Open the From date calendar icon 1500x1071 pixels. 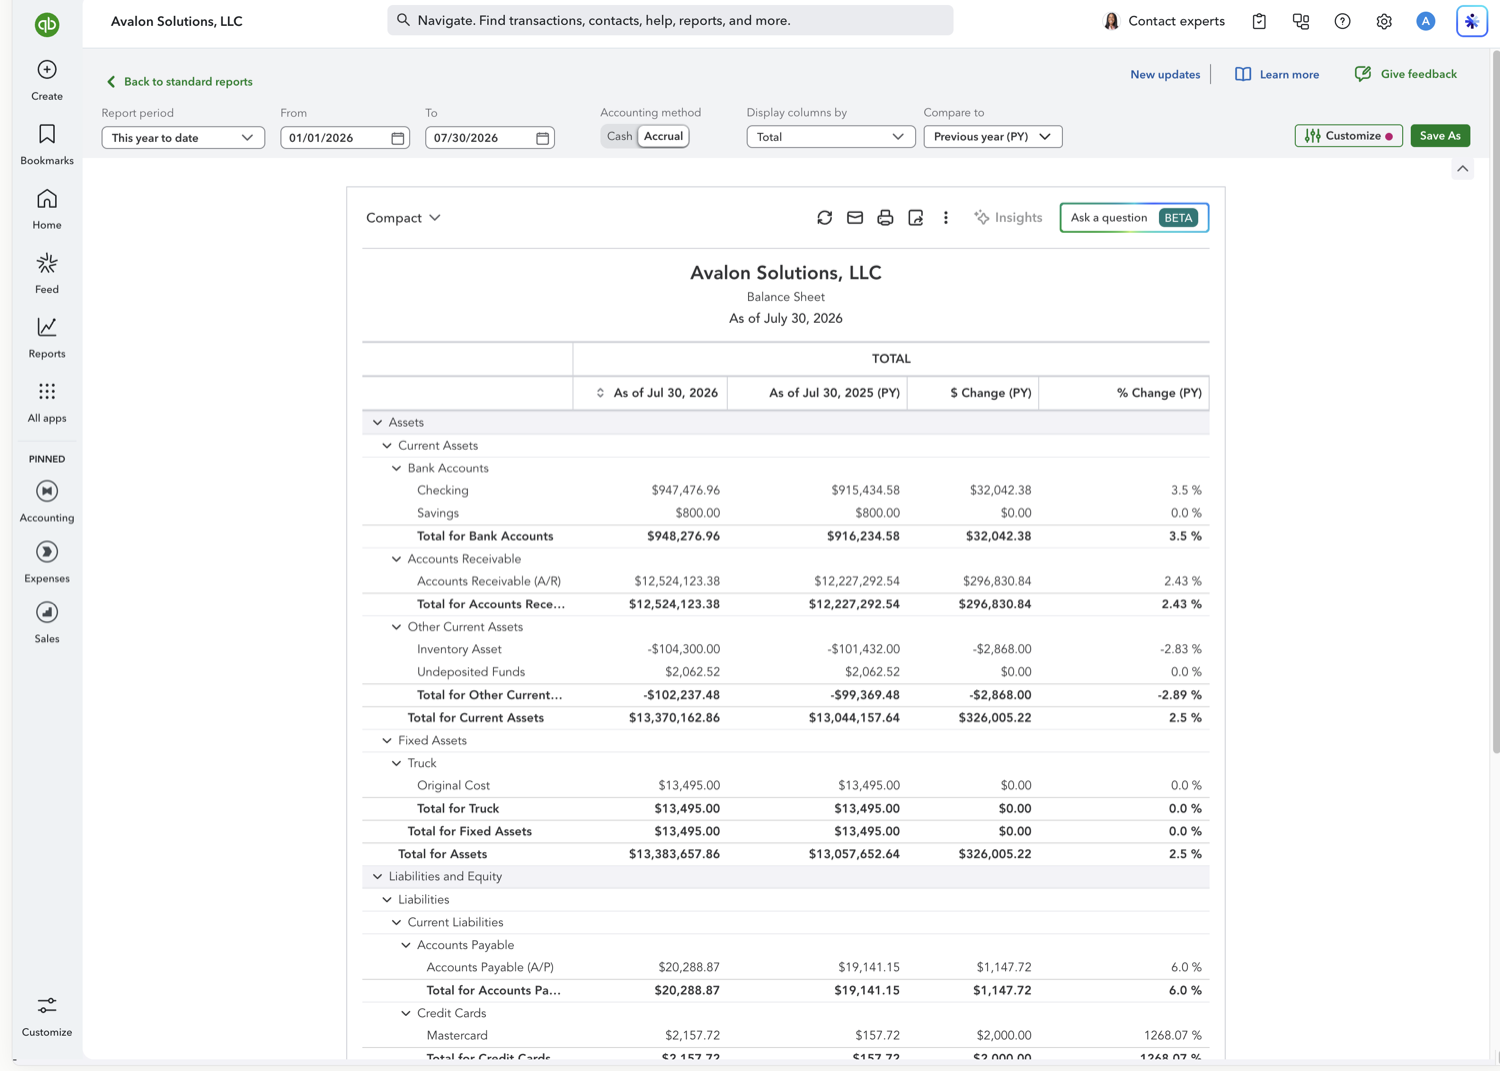tap(398, 138)
